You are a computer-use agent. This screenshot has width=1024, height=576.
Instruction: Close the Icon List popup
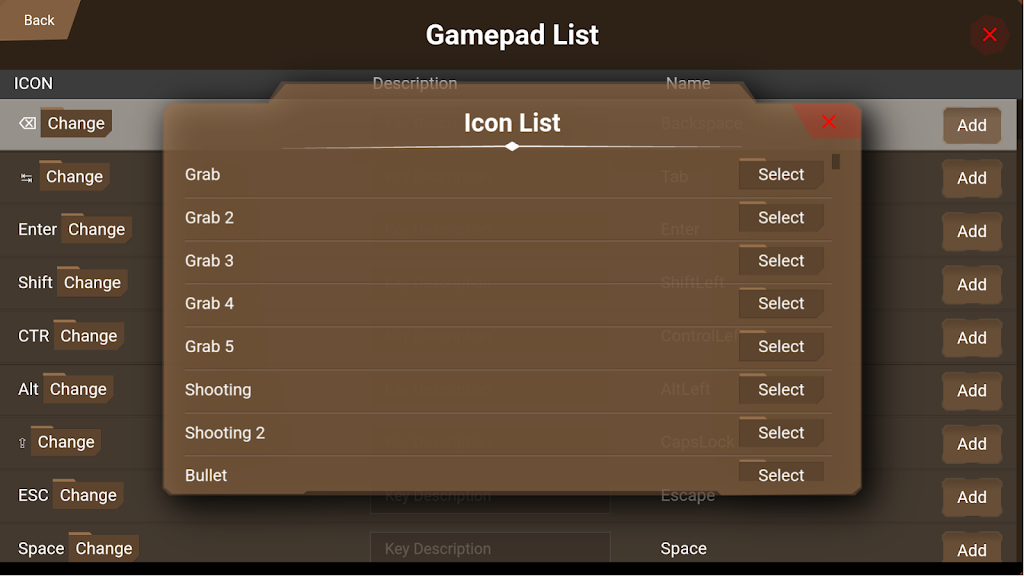(828, 123)
